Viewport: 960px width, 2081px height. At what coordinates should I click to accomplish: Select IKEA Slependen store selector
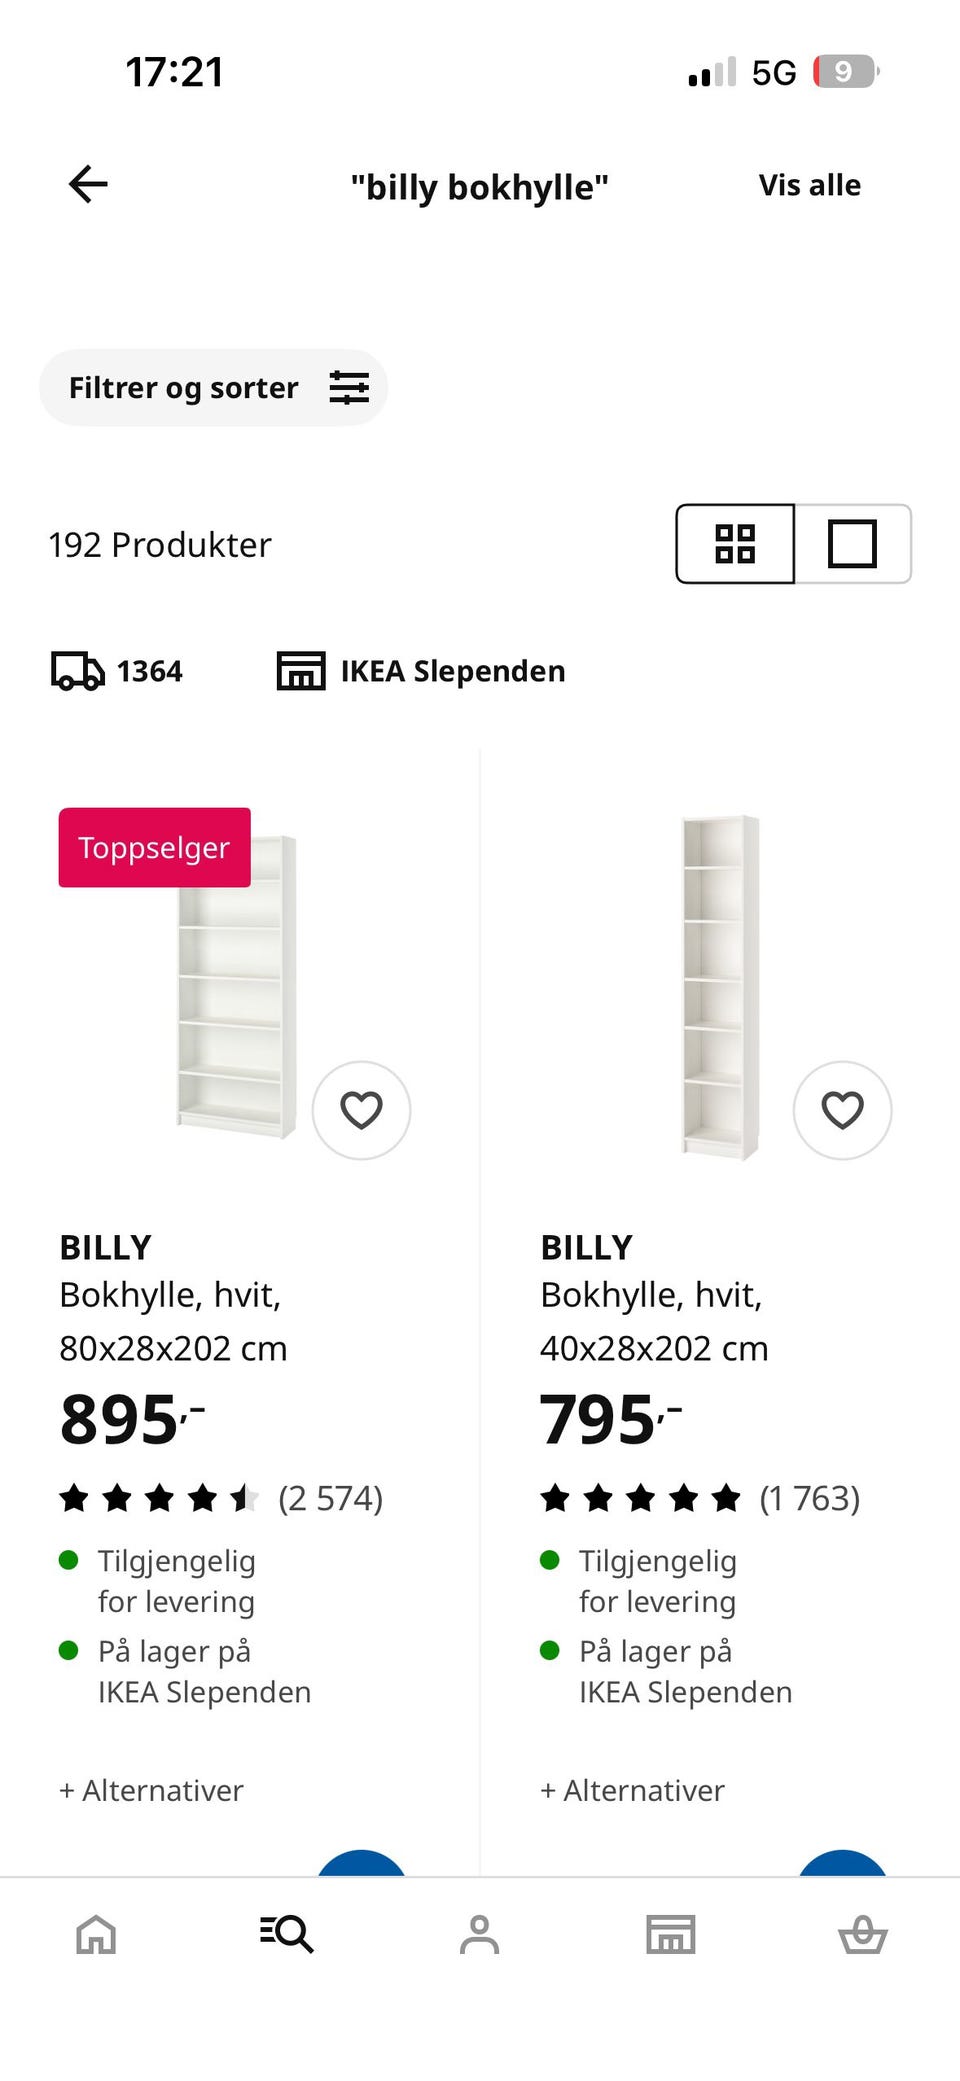(421, 671)
